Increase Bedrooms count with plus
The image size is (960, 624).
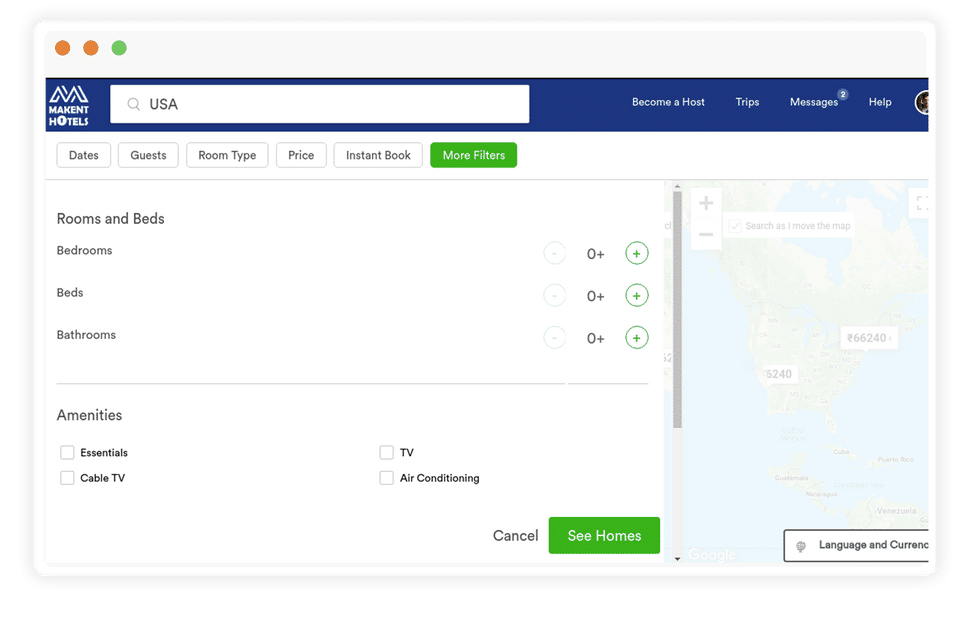pos(637,254)
